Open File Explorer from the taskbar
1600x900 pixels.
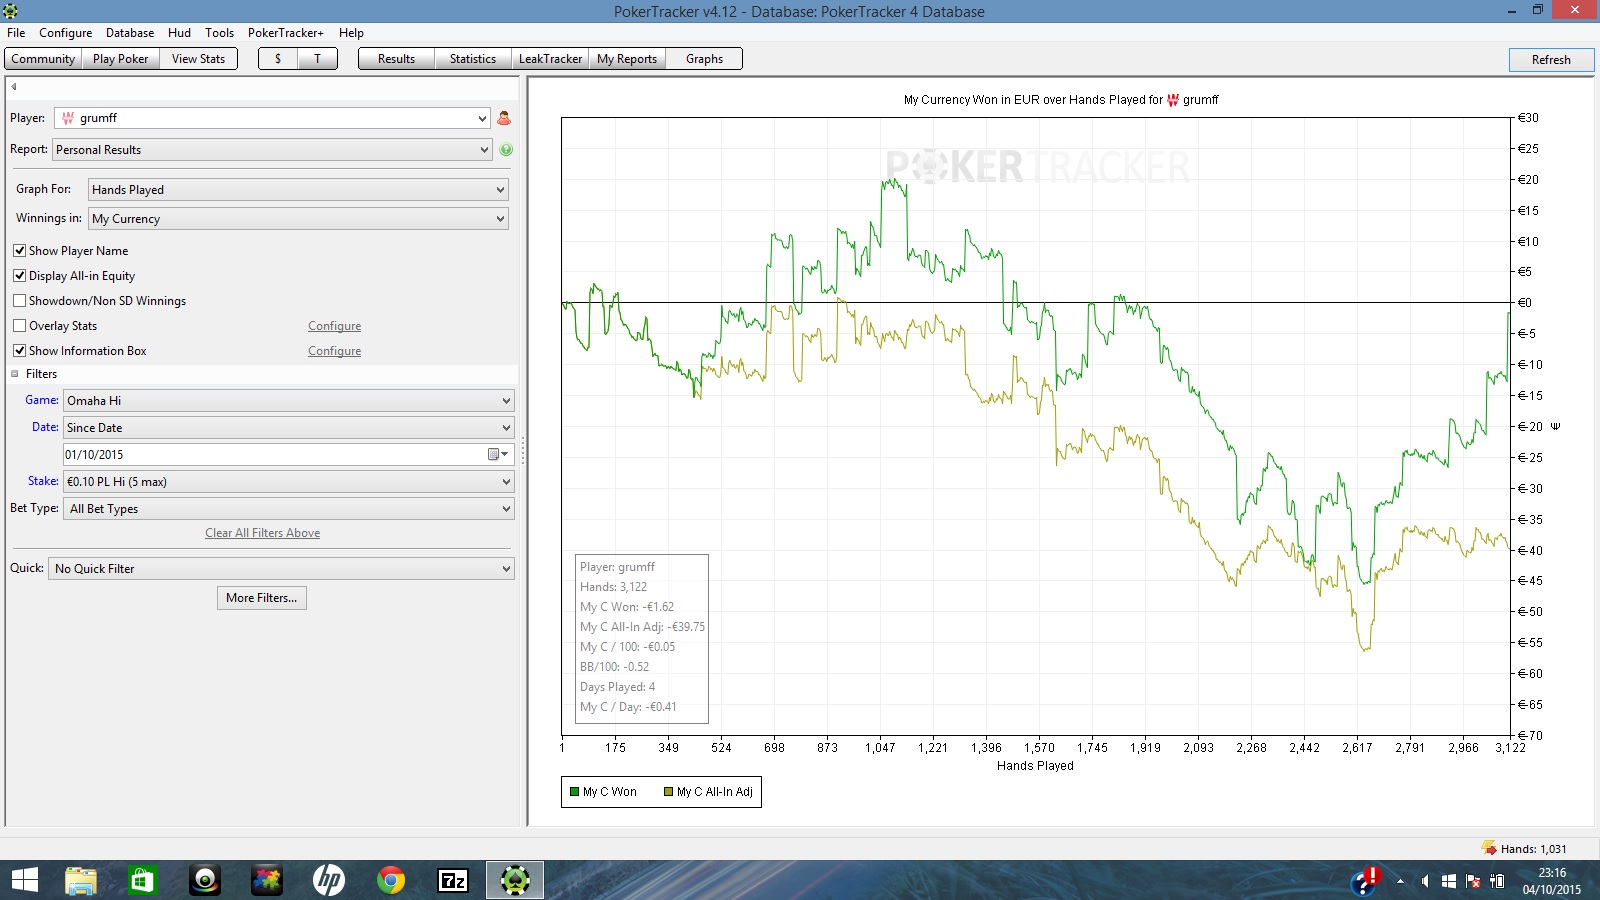[81, 880]
